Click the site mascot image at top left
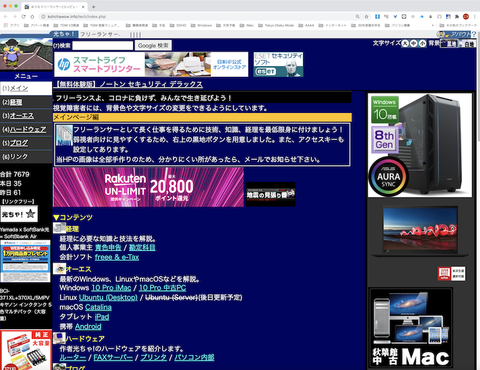 coord(26,54)
